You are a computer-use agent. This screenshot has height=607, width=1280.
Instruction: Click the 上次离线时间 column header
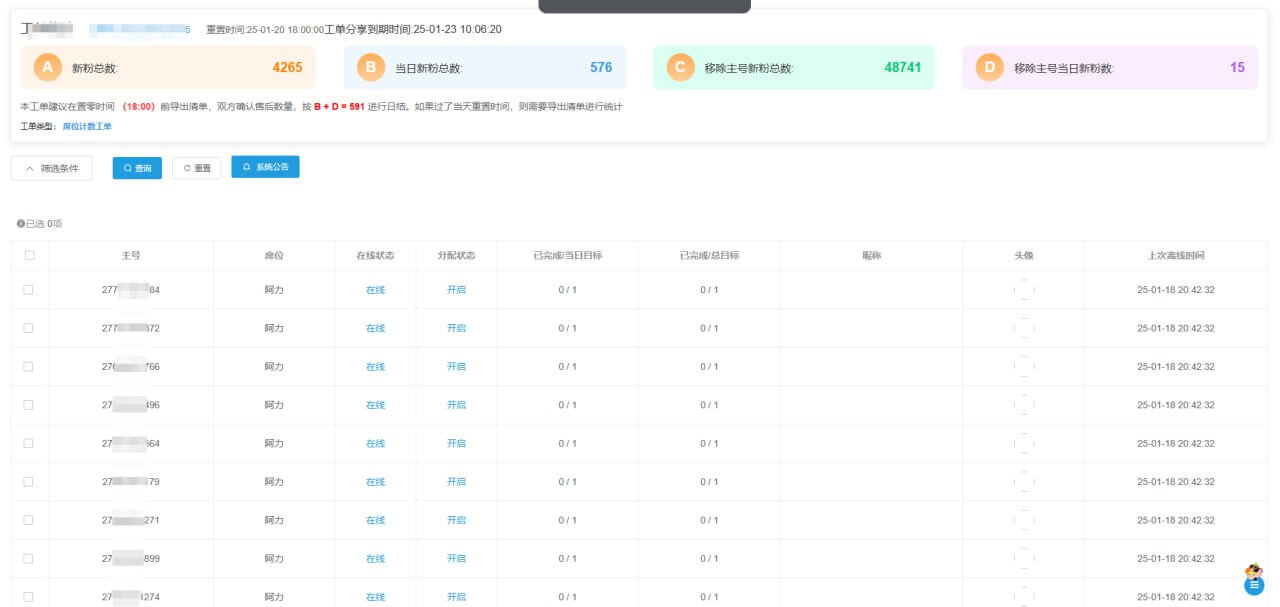pos(1175,255)
